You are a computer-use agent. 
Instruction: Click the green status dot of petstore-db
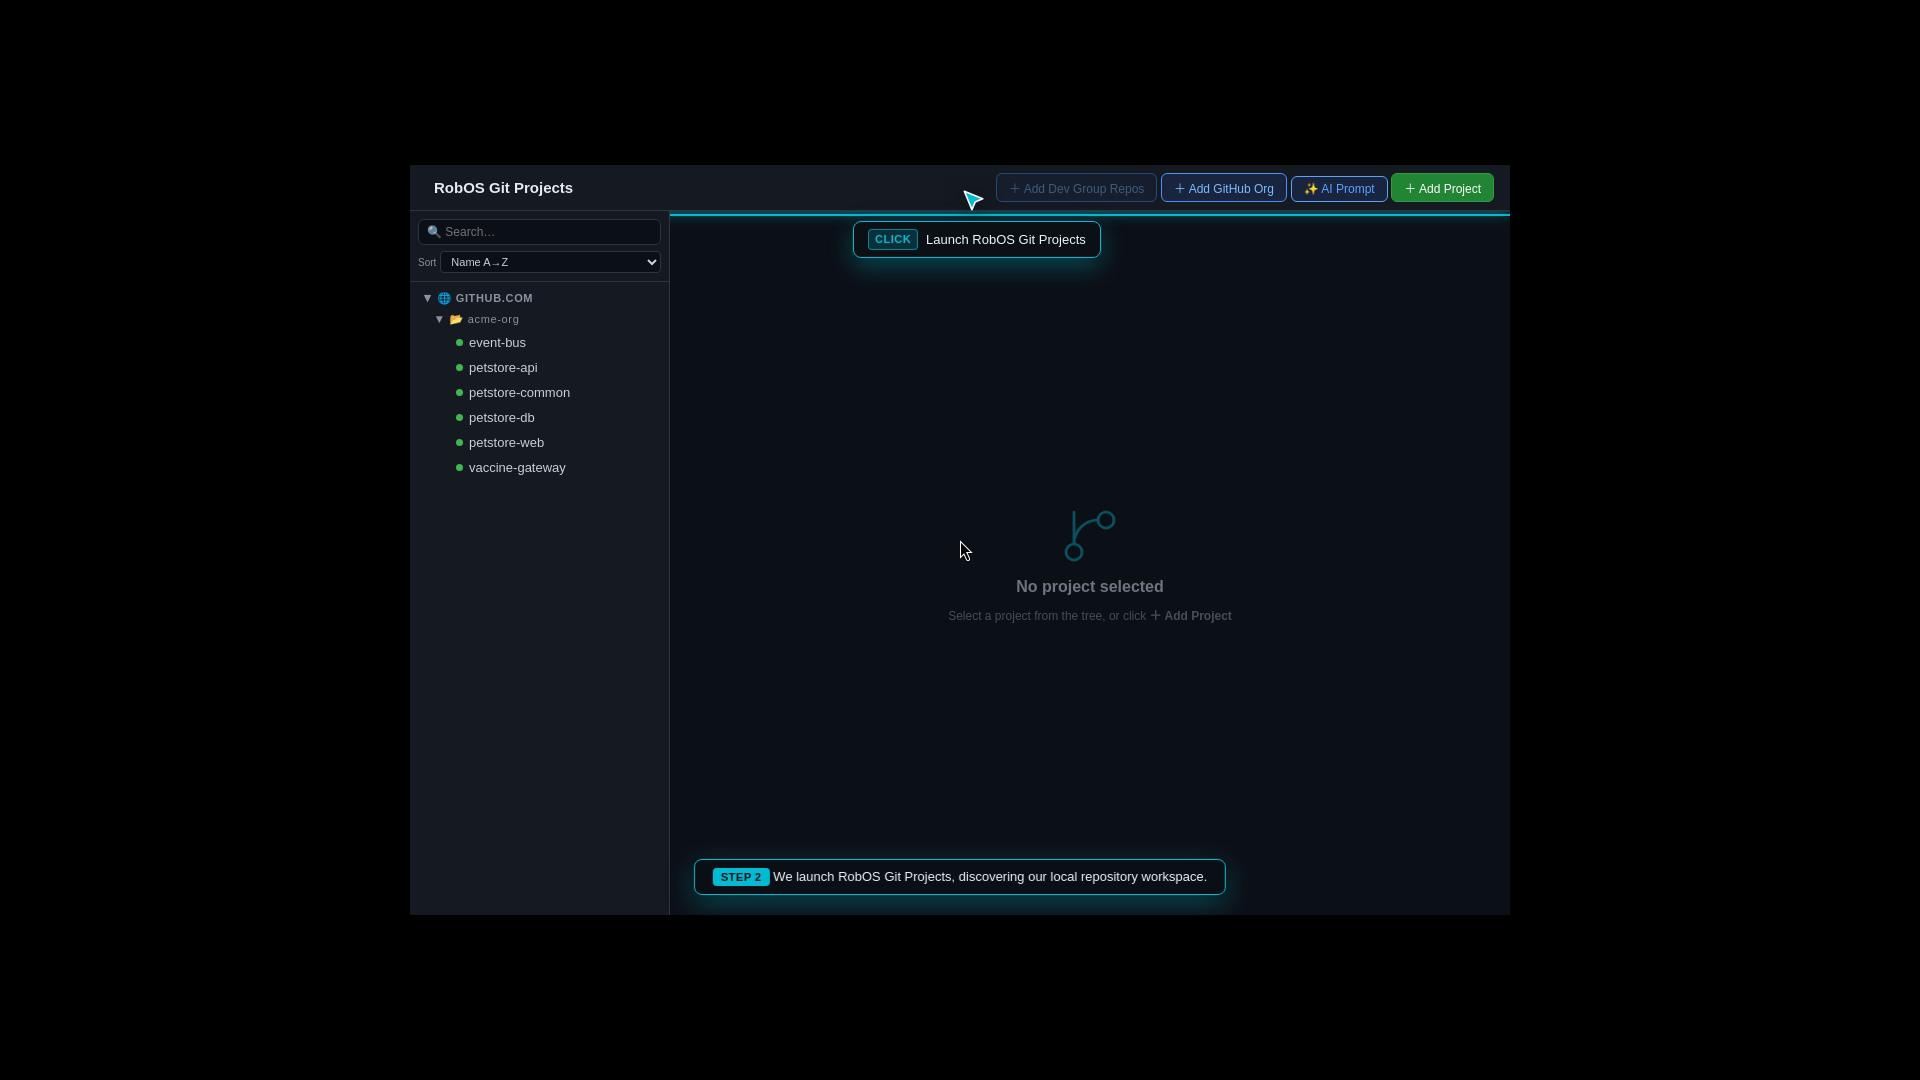tap(460, 418)
